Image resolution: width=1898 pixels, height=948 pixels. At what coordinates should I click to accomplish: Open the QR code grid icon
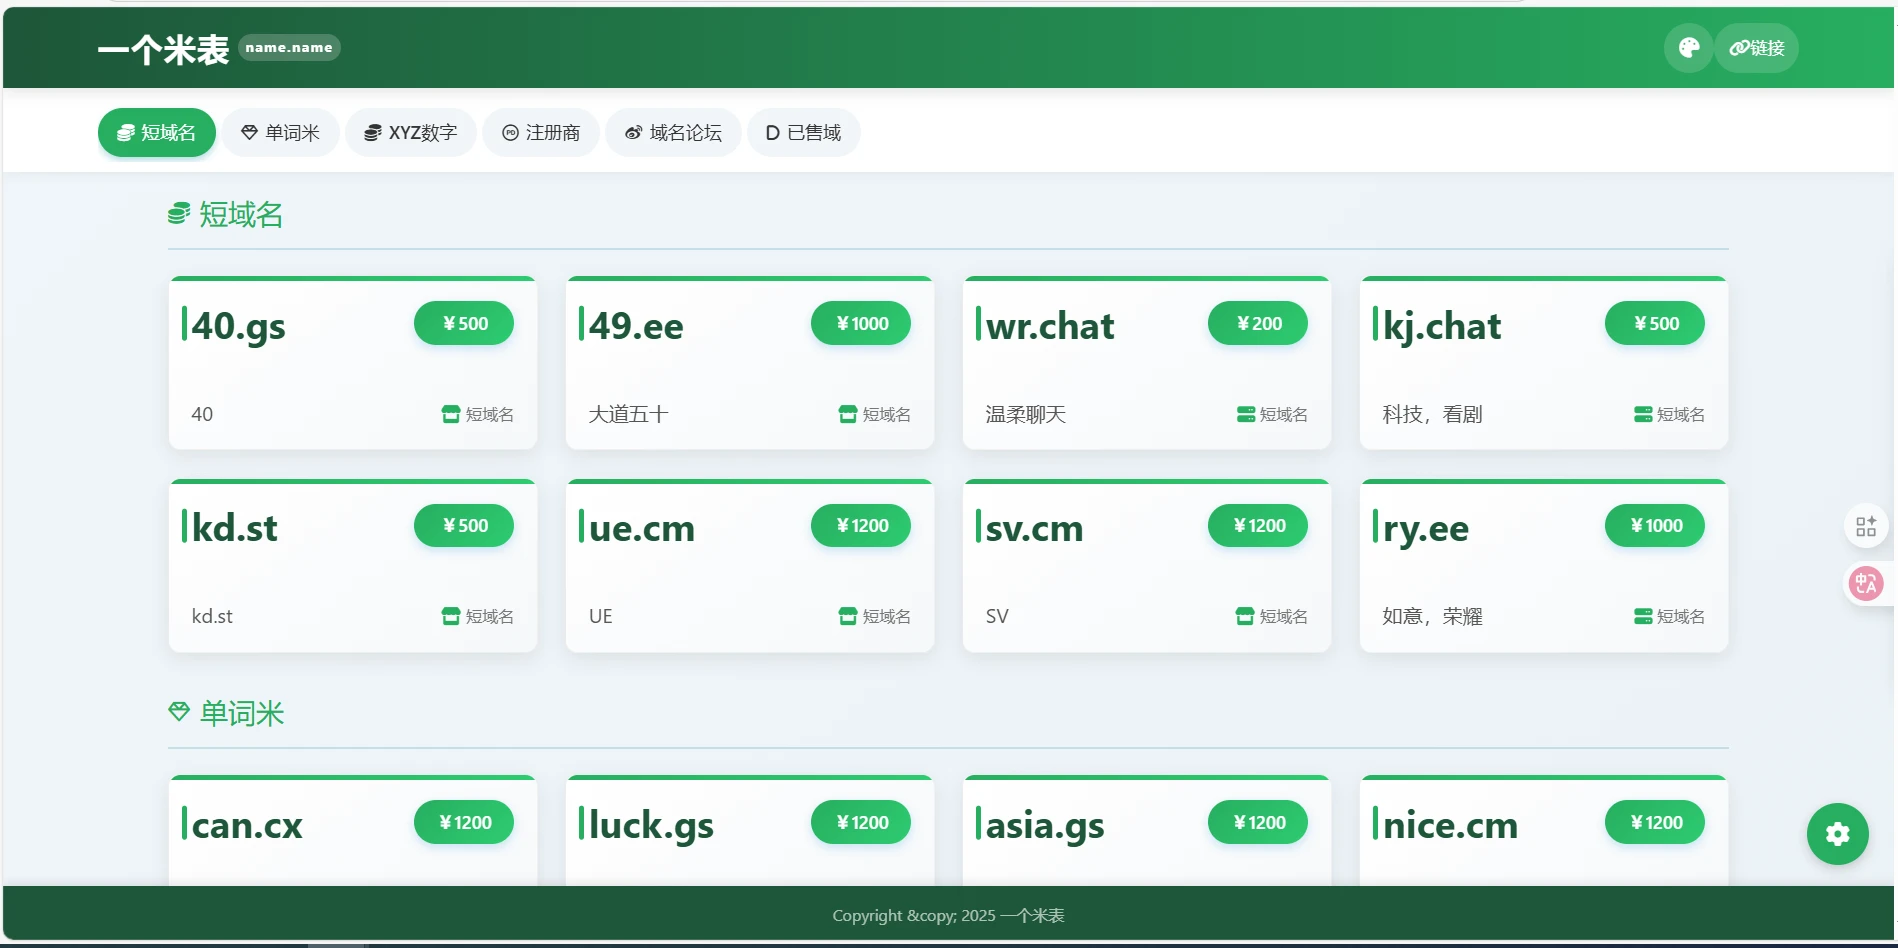point(1865,526)
